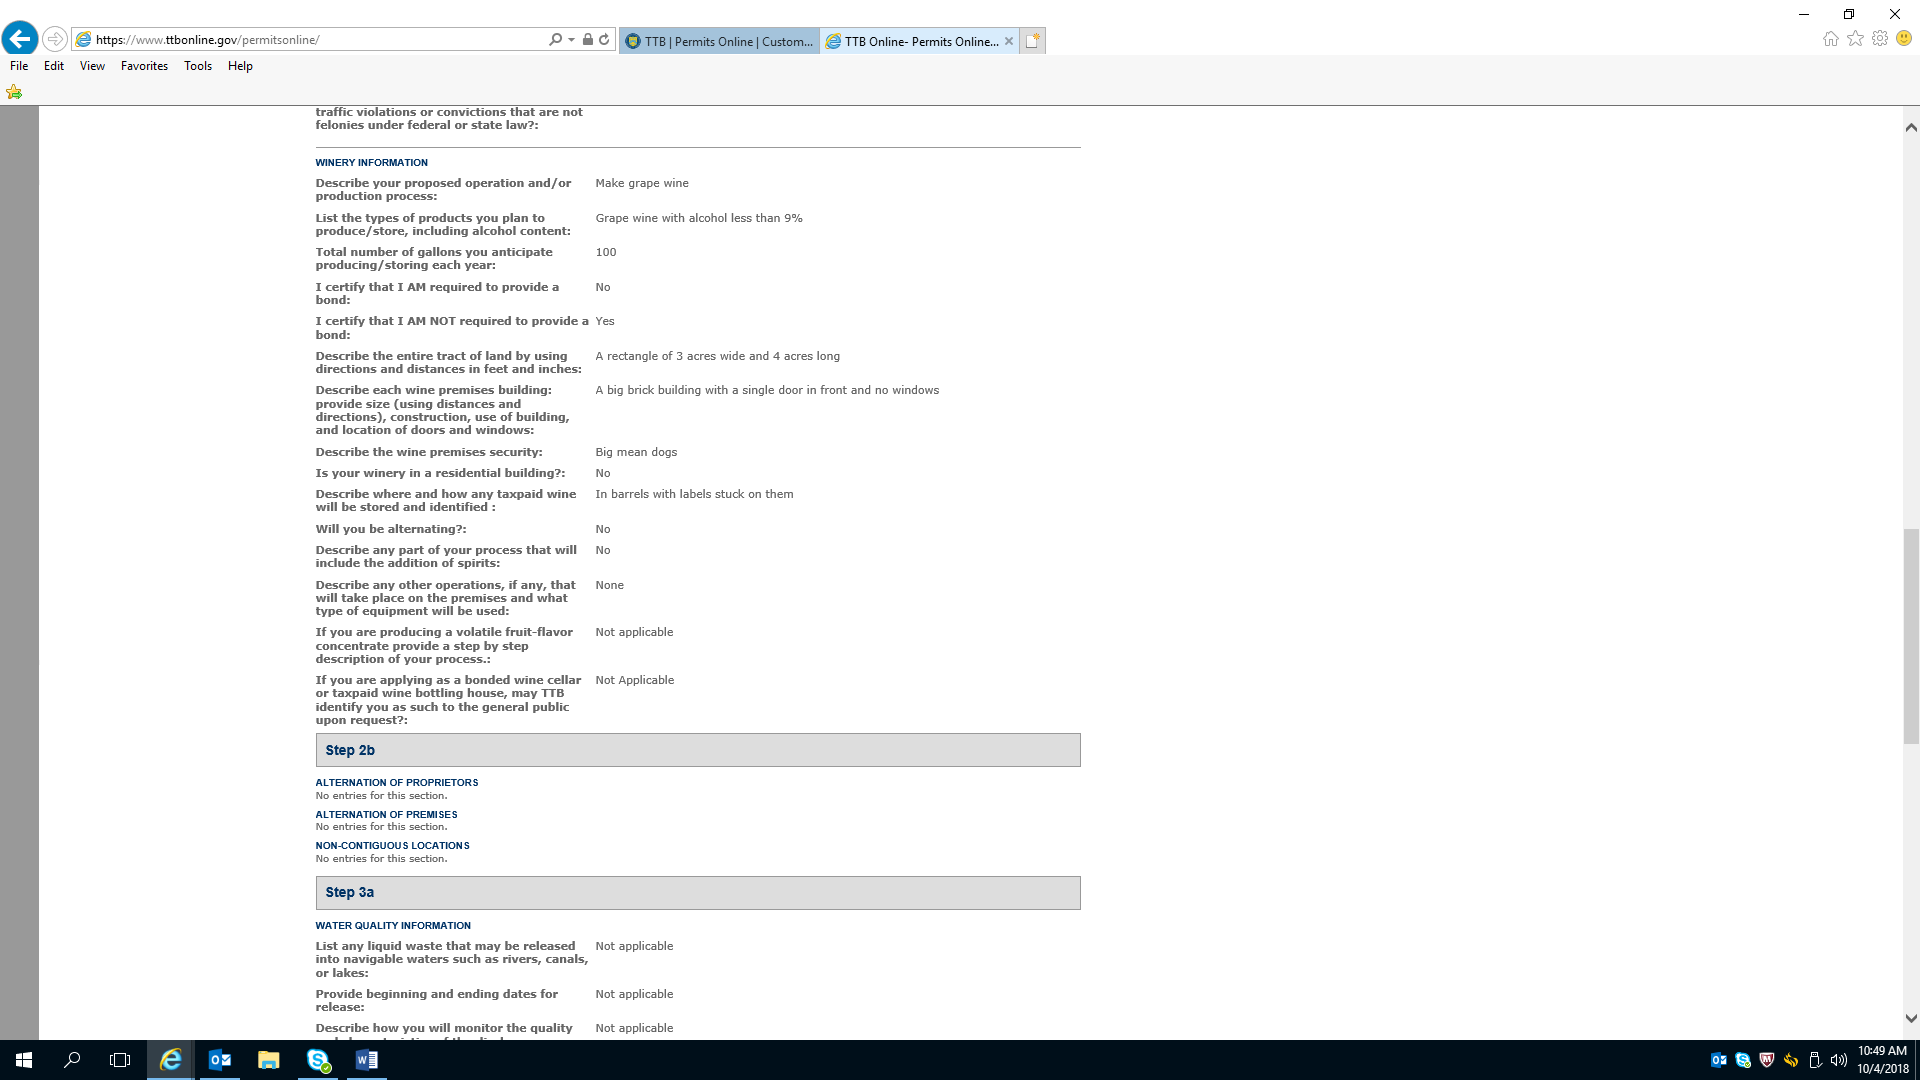
Task: Click the browser Back arrow button
Action: pos(19,39)
